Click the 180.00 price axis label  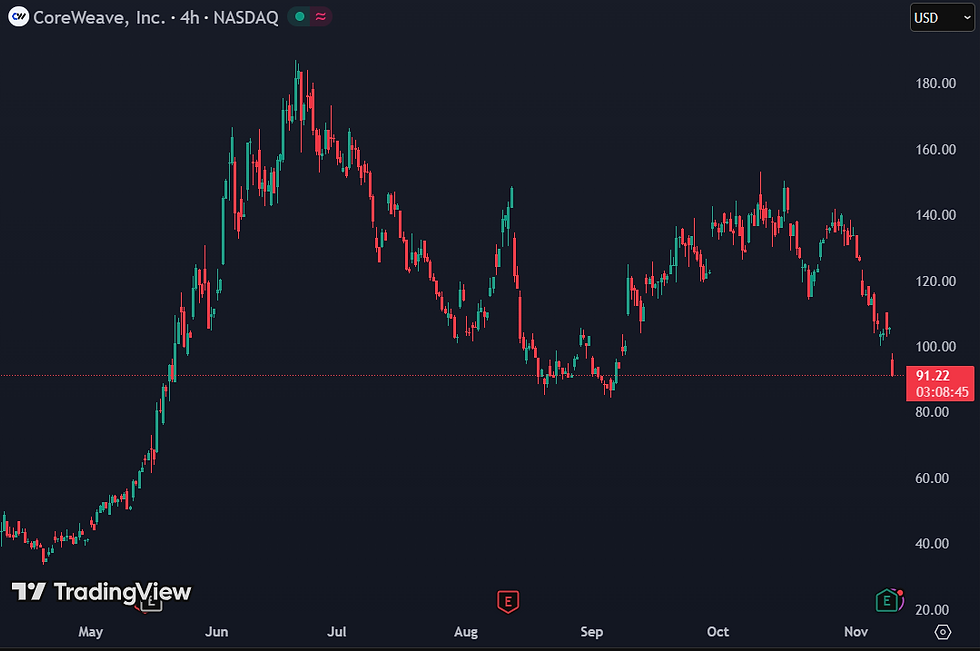pyautogui.click(x=936, y=83)
